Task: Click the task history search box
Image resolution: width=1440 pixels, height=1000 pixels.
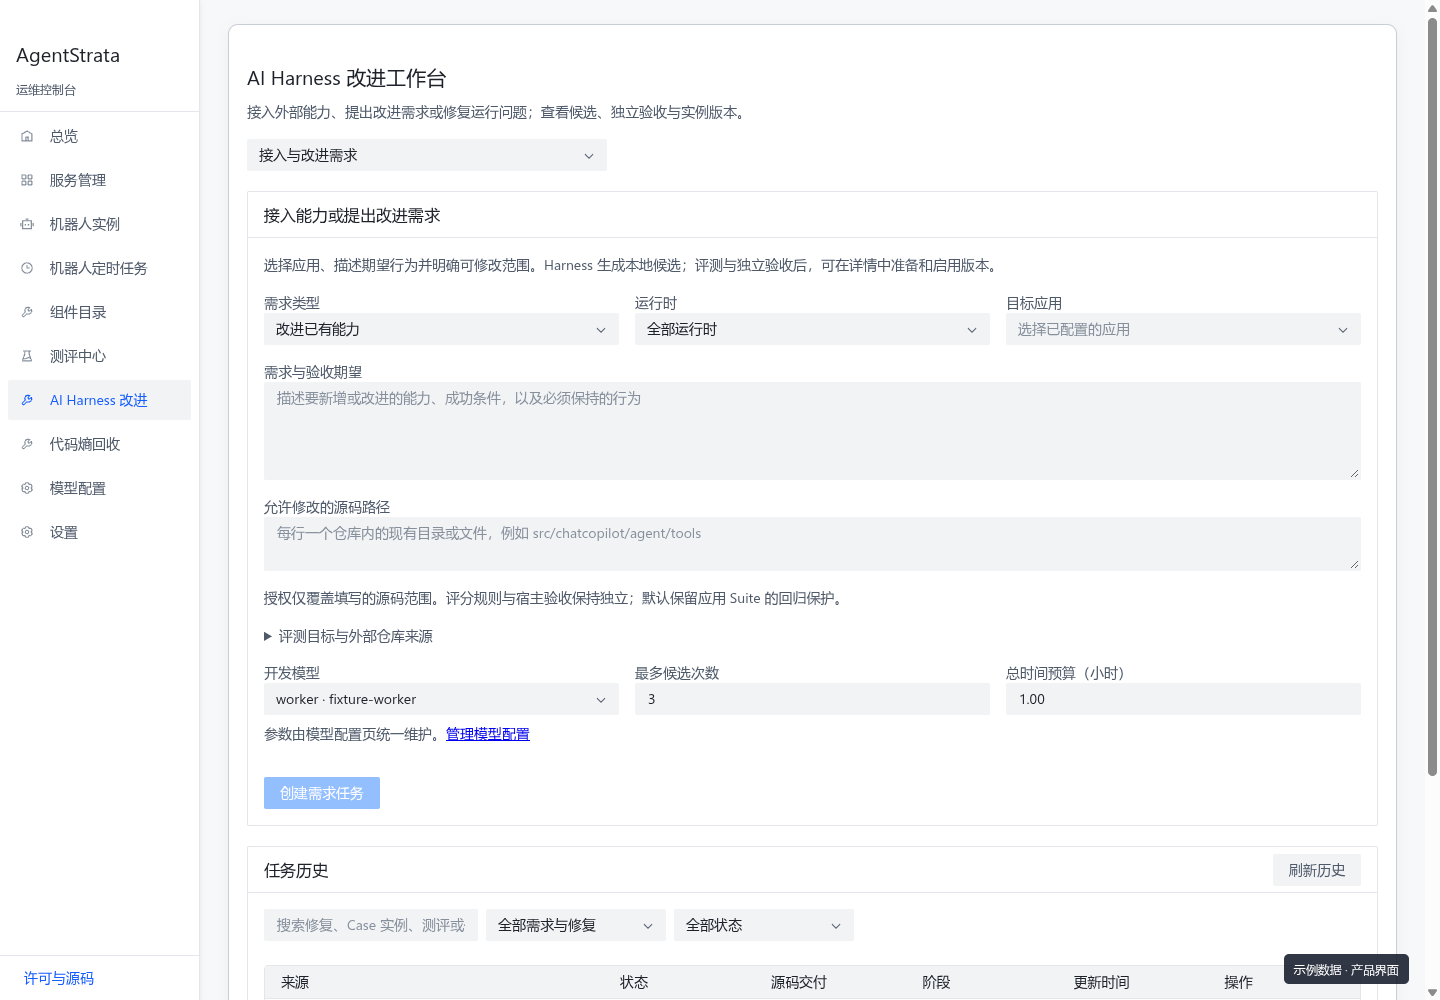Action: tap(371, 925)
